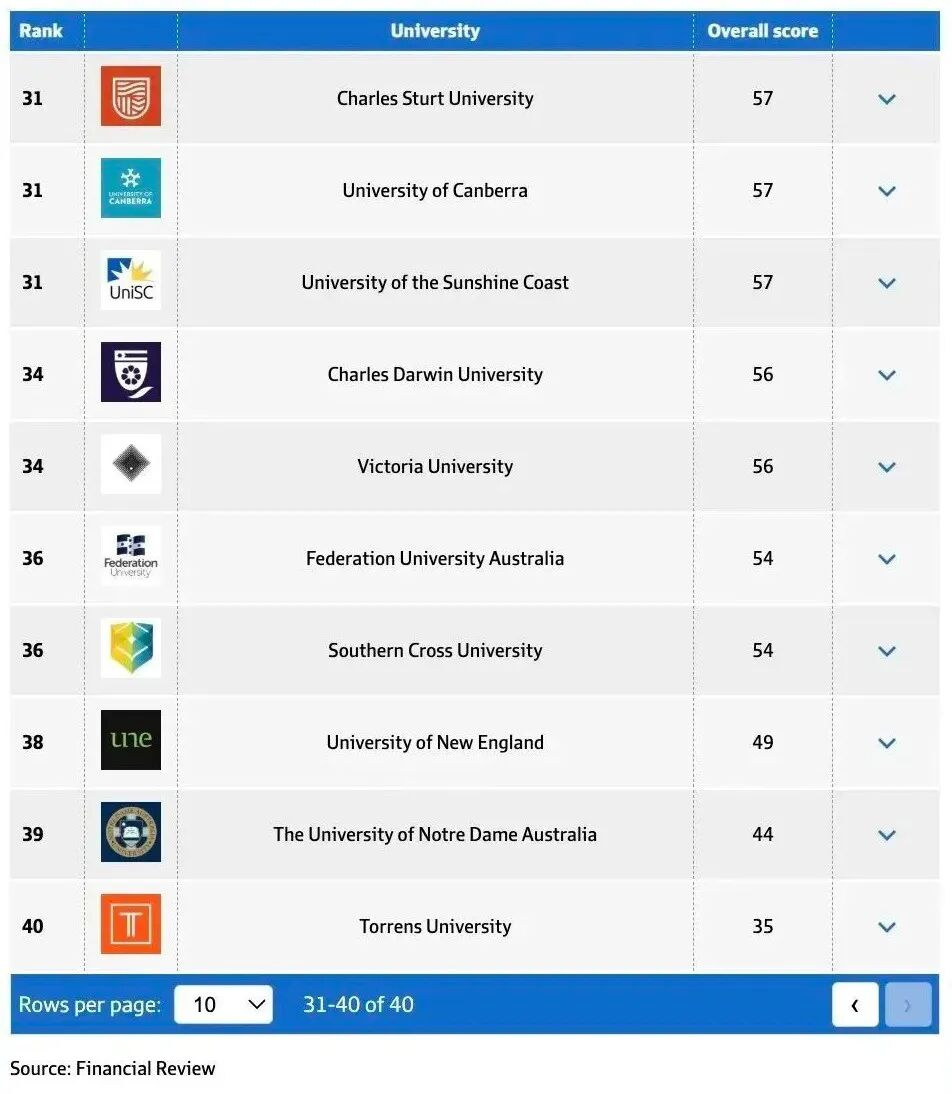This screenshot has height=1094, width=952.
Task: Sort by the Rank column header
Action: [x=41, y=31]
